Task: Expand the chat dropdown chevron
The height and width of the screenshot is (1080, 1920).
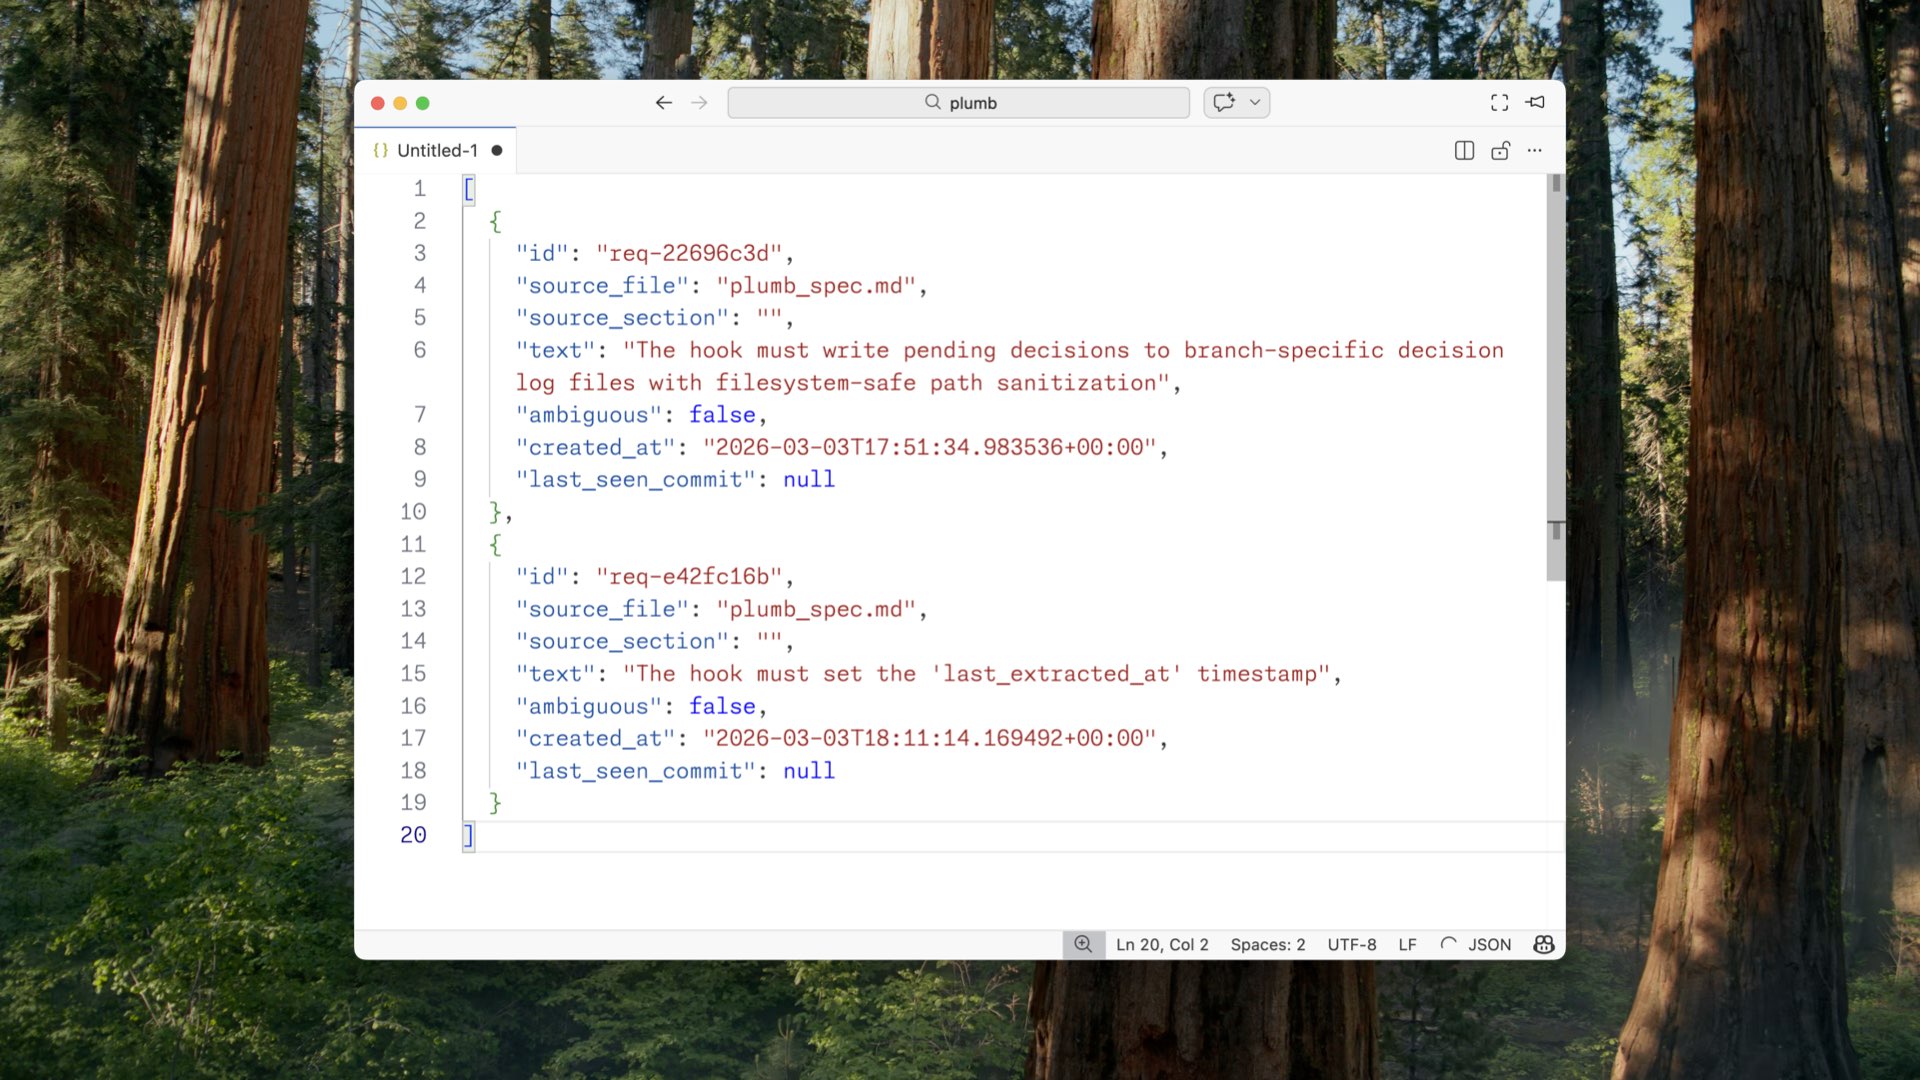Action: [1255, 102]
